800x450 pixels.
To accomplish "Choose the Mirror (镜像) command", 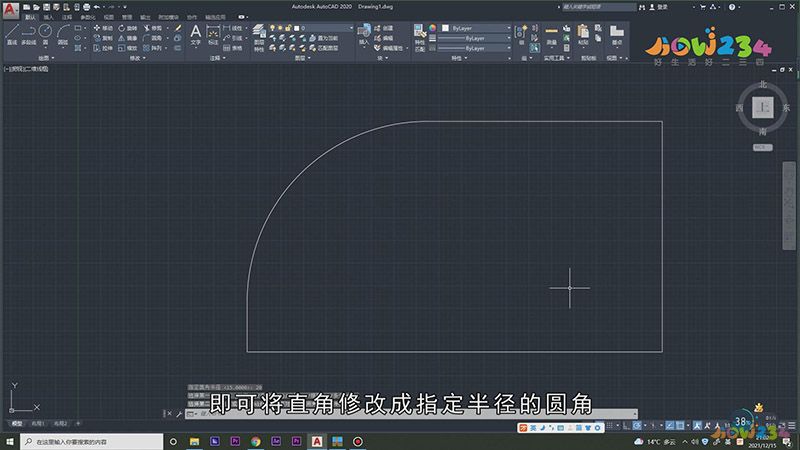I will click(x=128, y=38).
